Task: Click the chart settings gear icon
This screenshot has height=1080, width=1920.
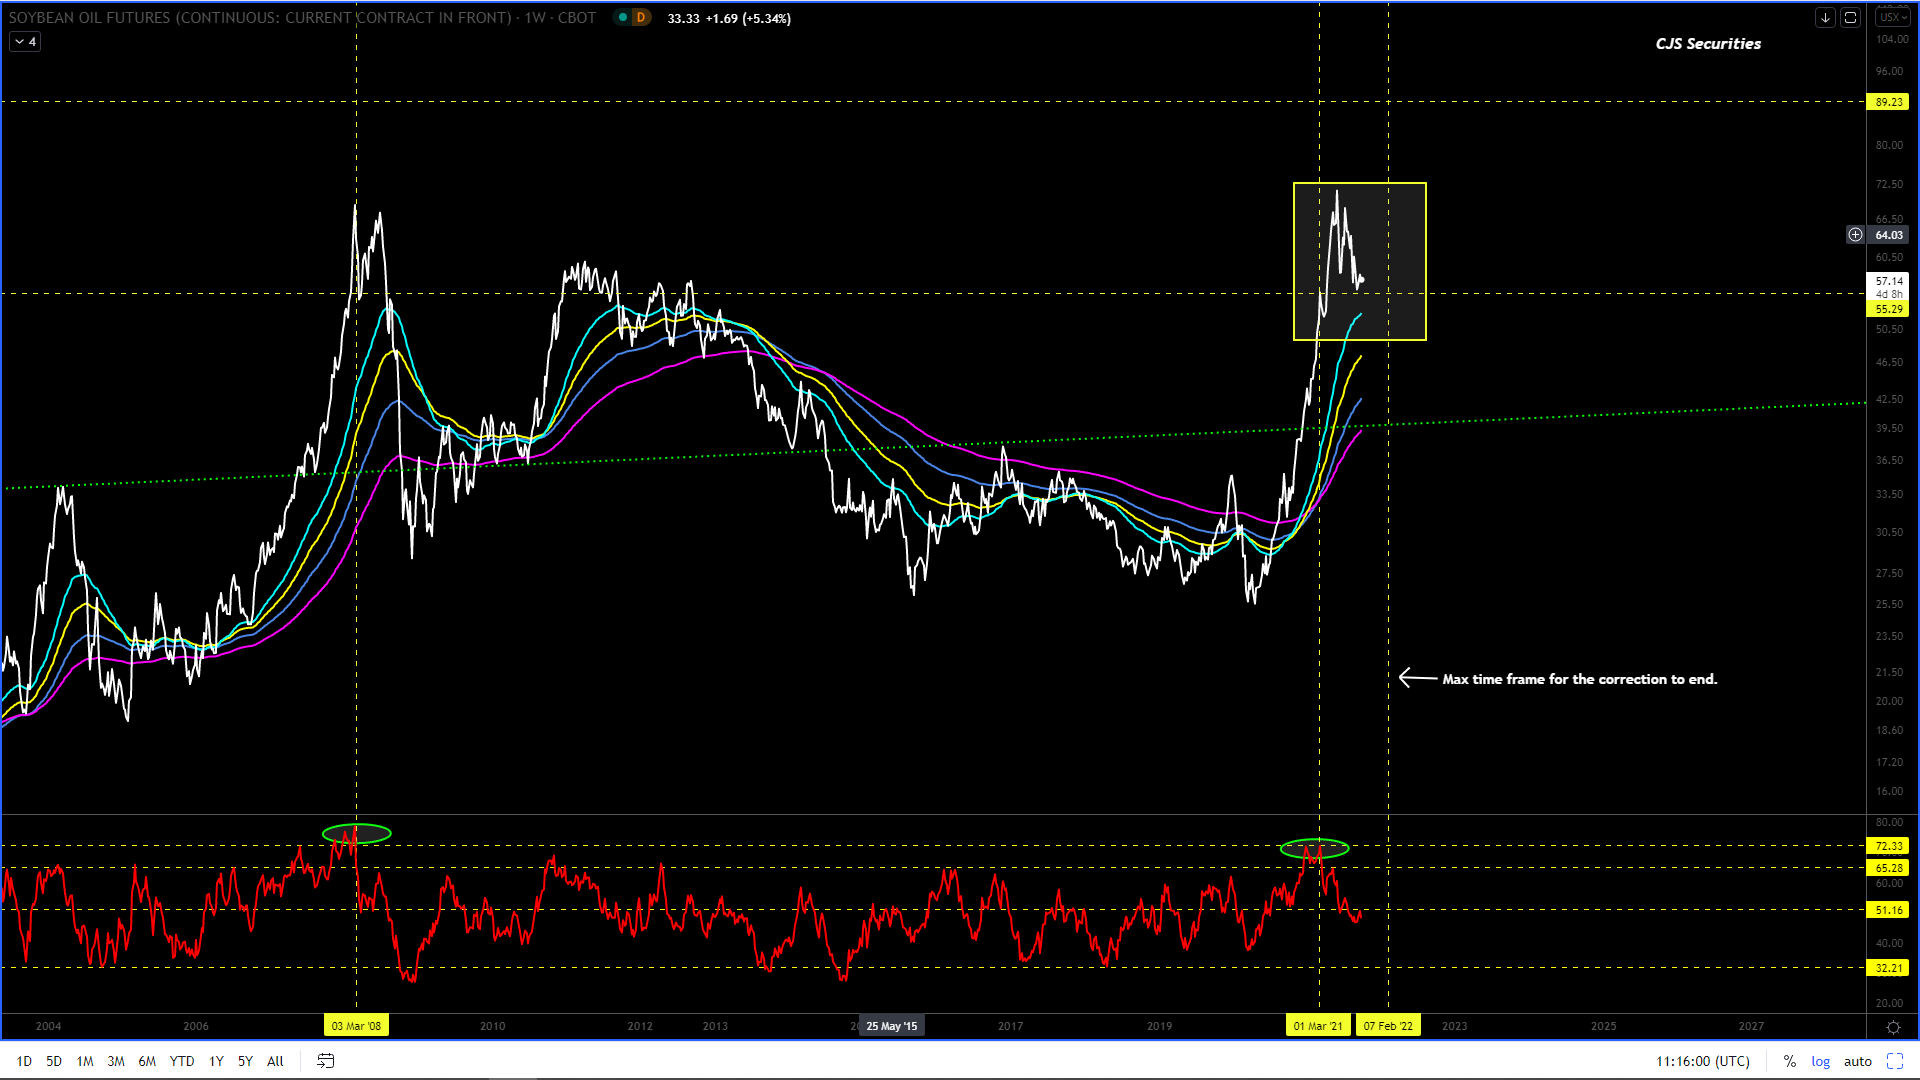Action: [1893, 1027]
